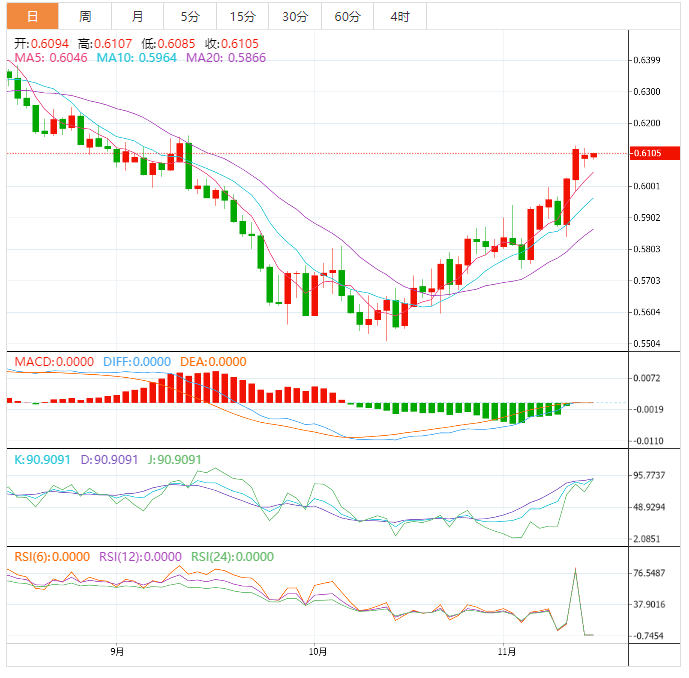The height and width of the screenshot is (678, 689).
Task: Open the 5分 timeframe tab
Action: [190, 16]
